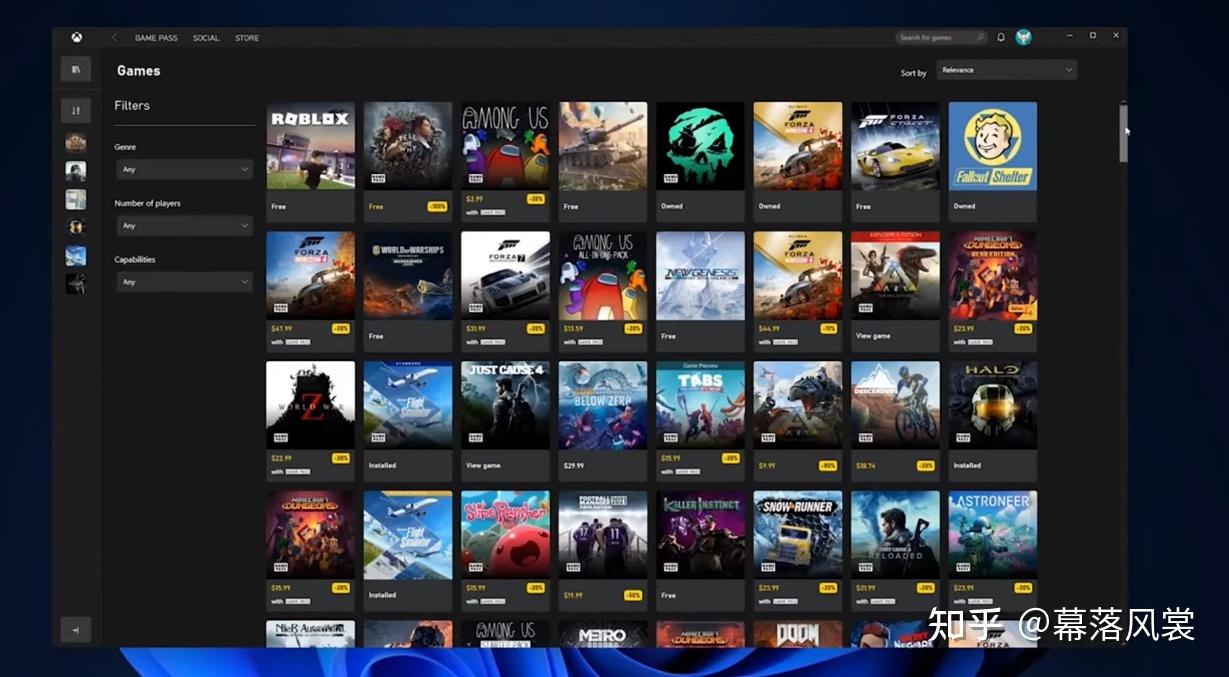Click the $18.74 price under Descenders
This screenshot has width=1229, height=677.
(x=866, y=465)
